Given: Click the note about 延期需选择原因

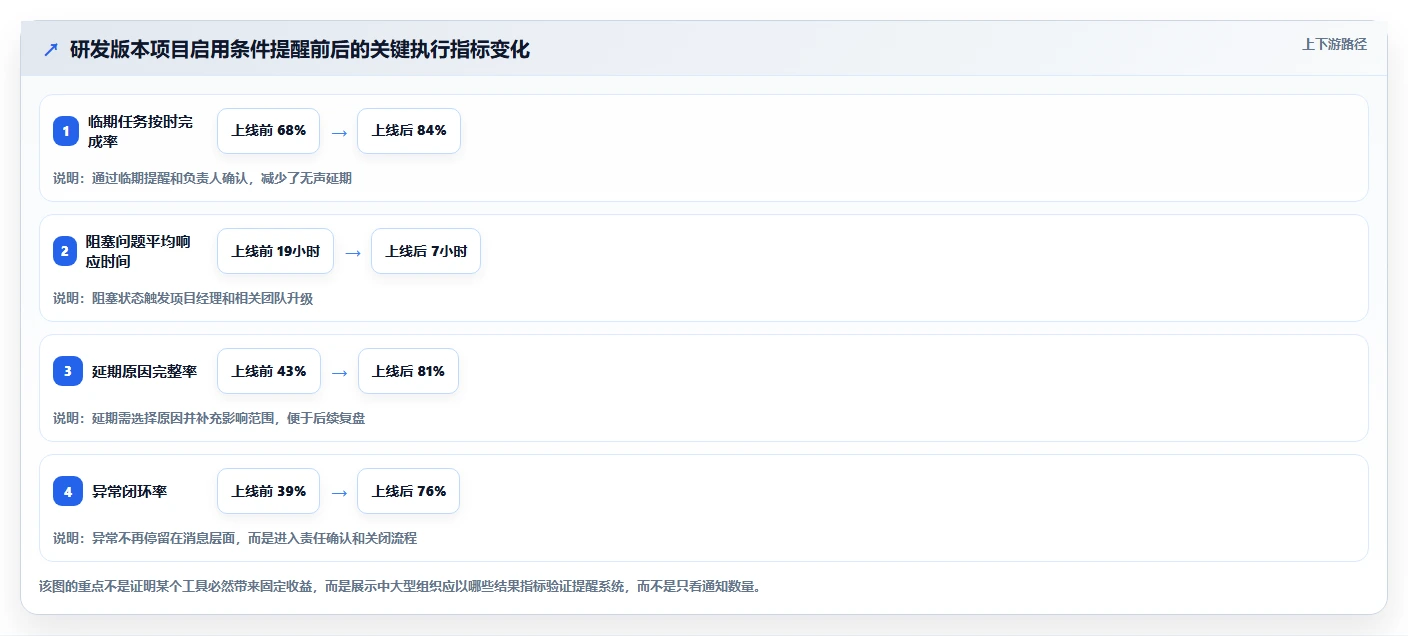Looking at the screenshot, I should (209, 418).
